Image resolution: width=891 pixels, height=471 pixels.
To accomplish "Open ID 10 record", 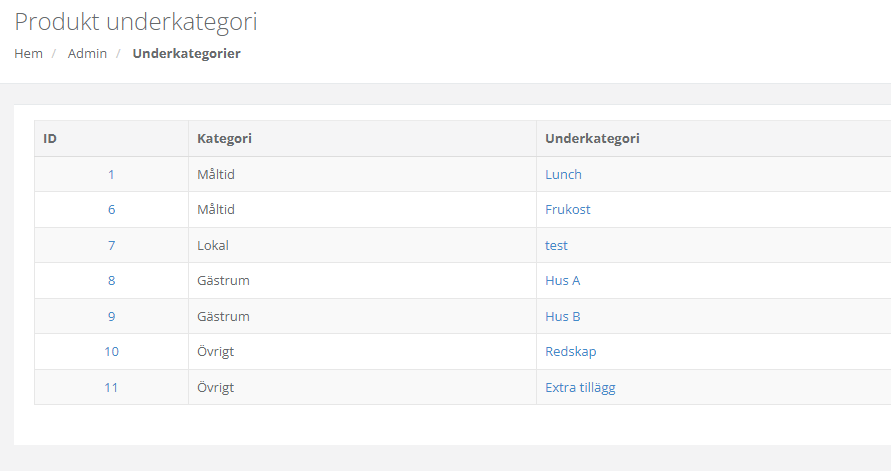I will point(111,352).
